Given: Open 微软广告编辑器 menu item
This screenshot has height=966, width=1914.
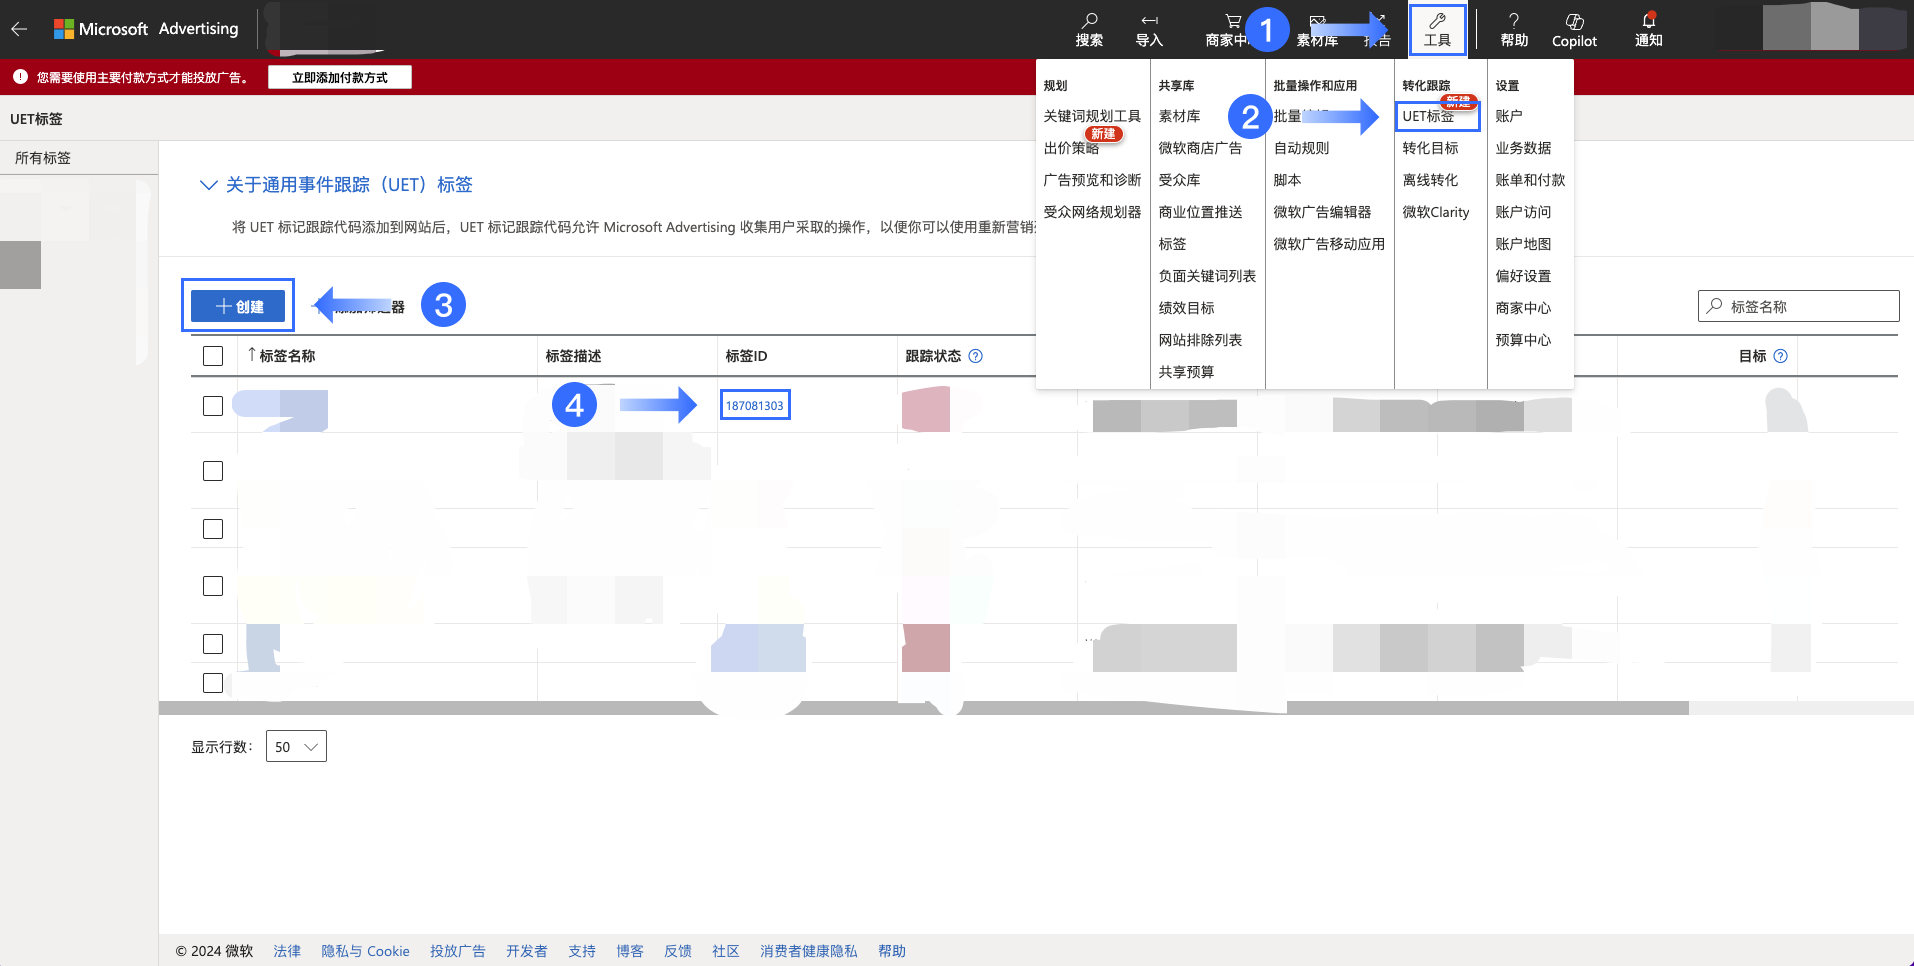Looking at the screenshot, I should click(x=1322, y=212).
